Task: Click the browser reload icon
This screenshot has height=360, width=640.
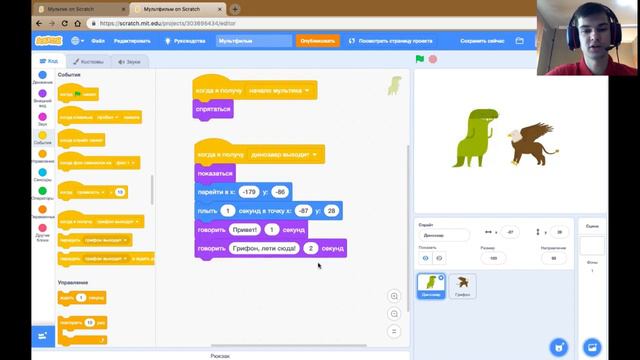Action: tap(64, 23)
